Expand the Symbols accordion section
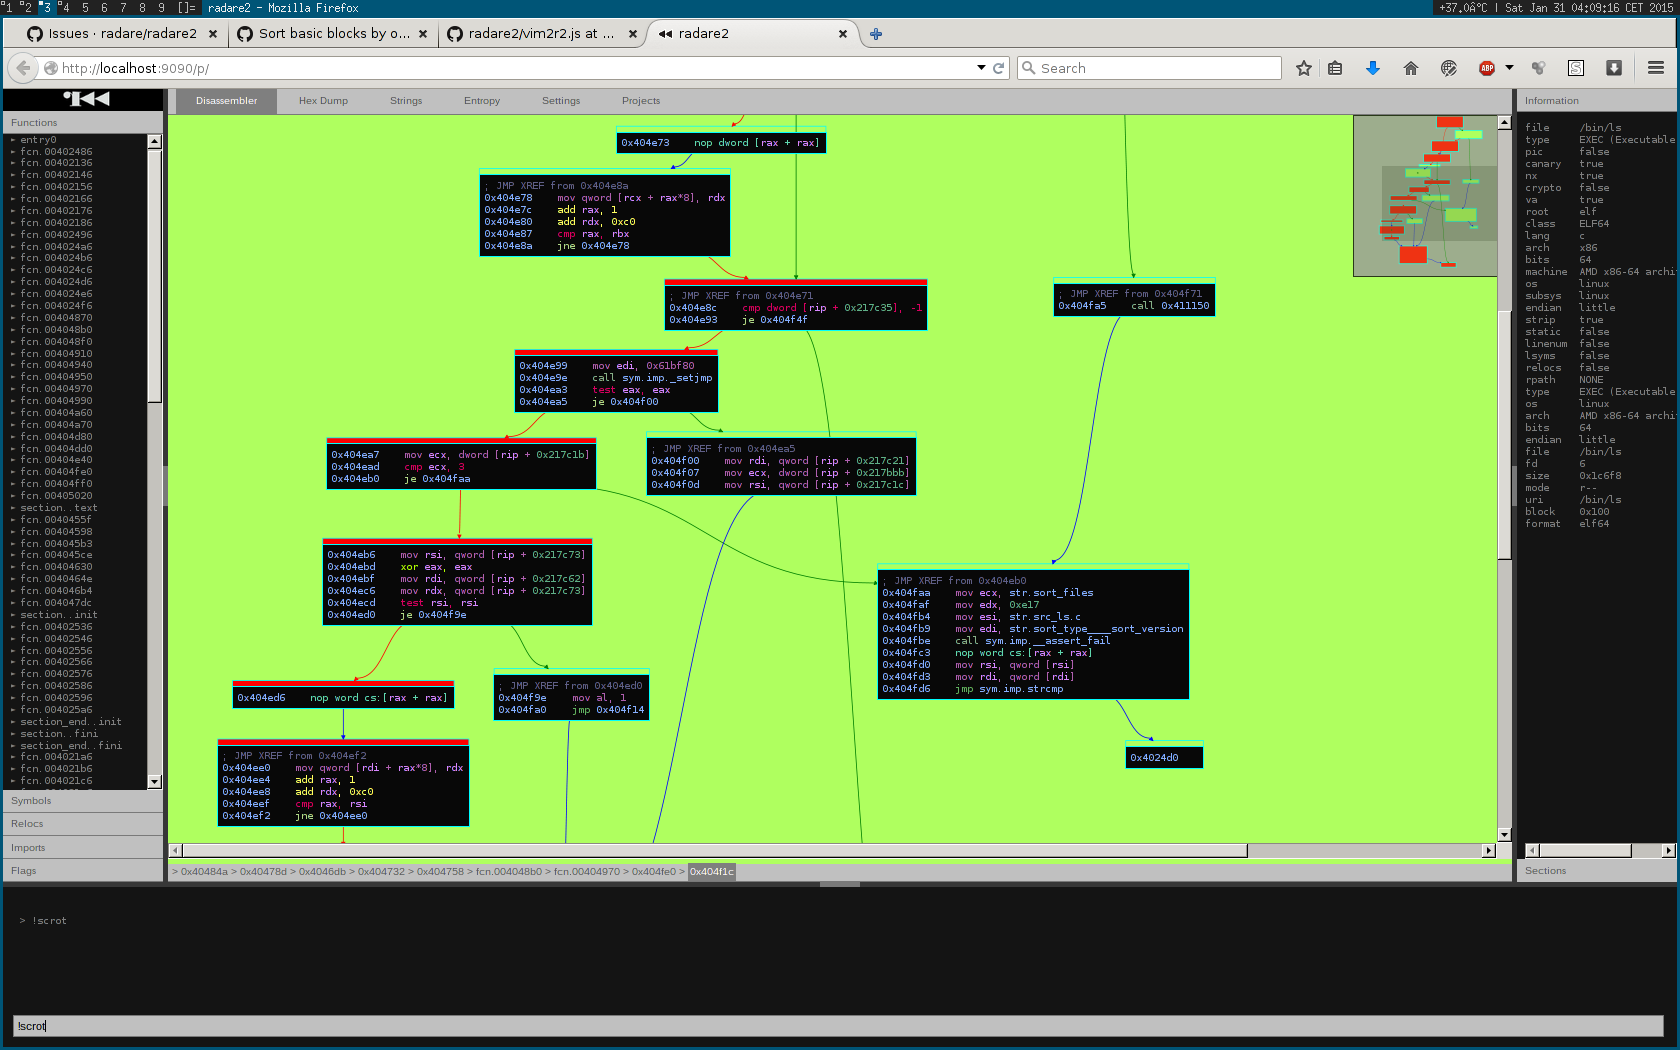 tap(83, 801)
